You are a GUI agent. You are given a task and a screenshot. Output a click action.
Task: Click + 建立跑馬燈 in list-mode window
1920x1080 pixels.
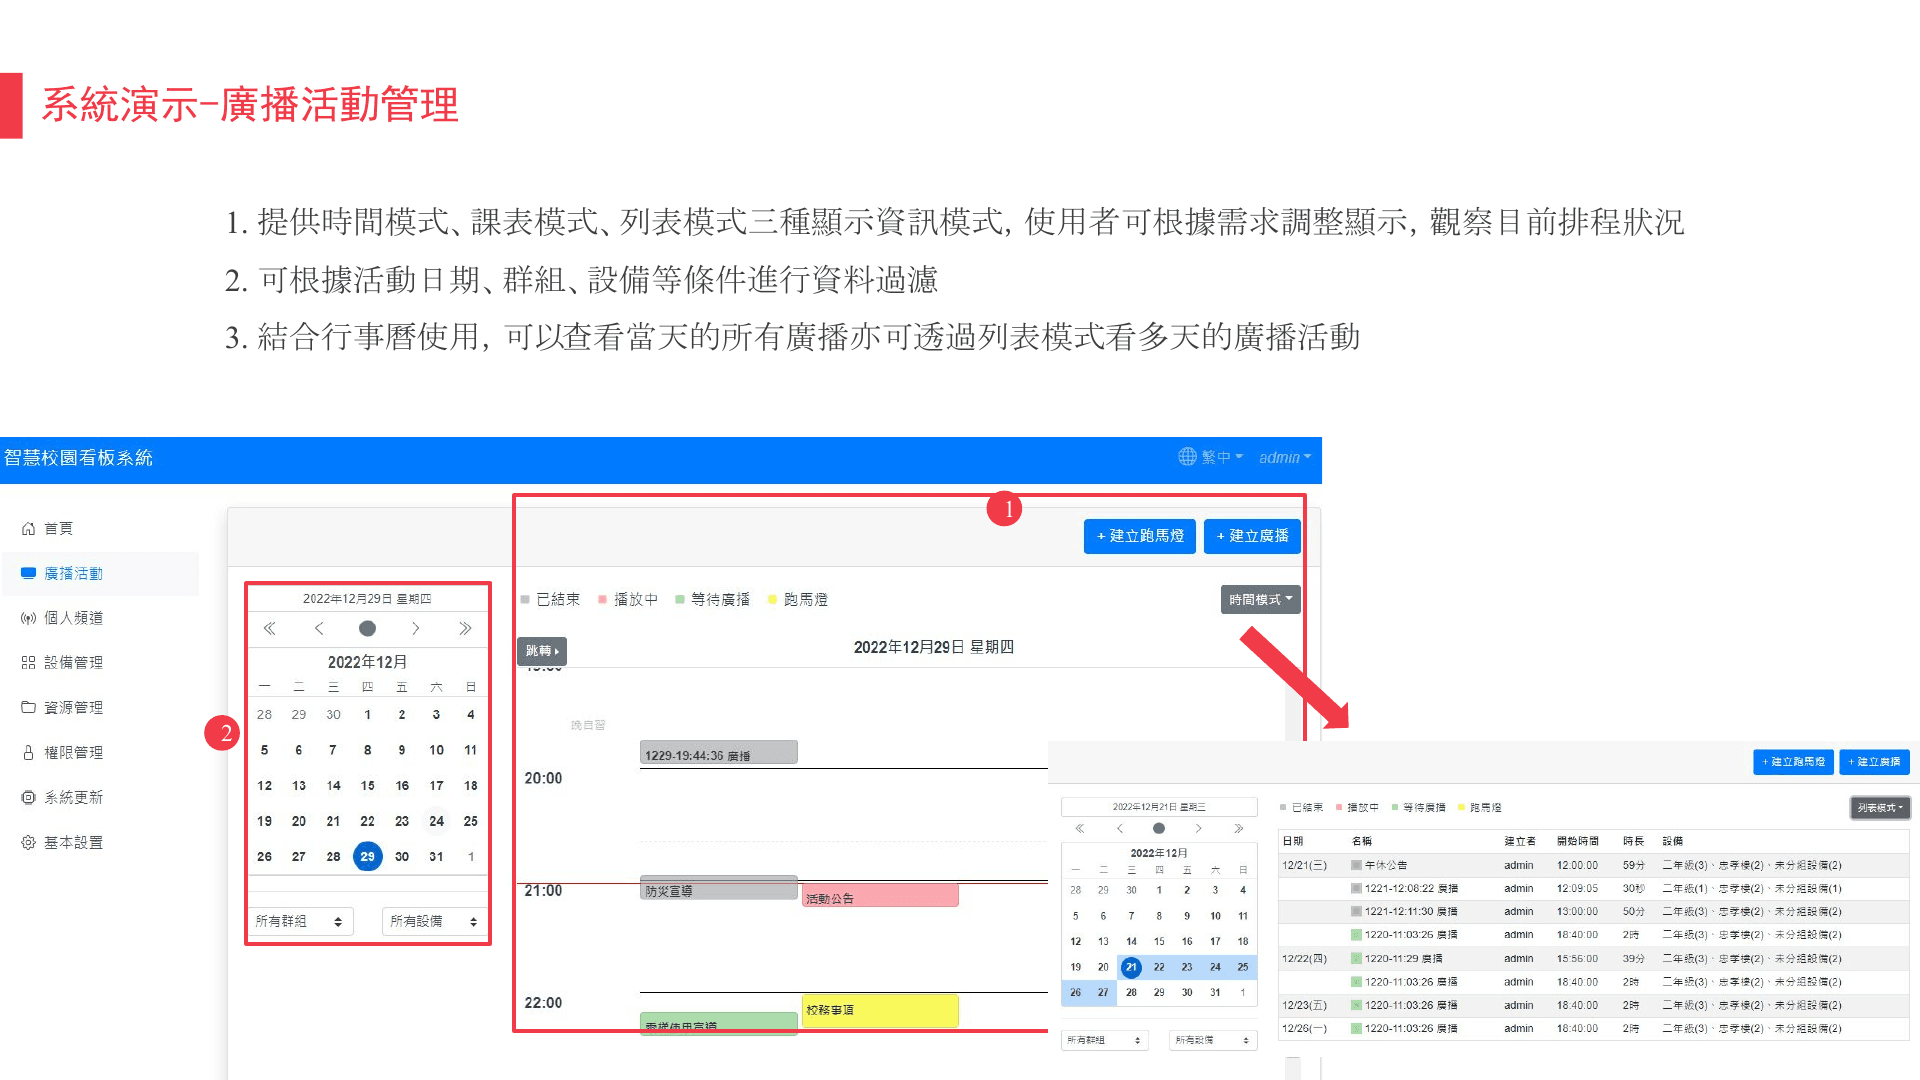point(1793,762)
